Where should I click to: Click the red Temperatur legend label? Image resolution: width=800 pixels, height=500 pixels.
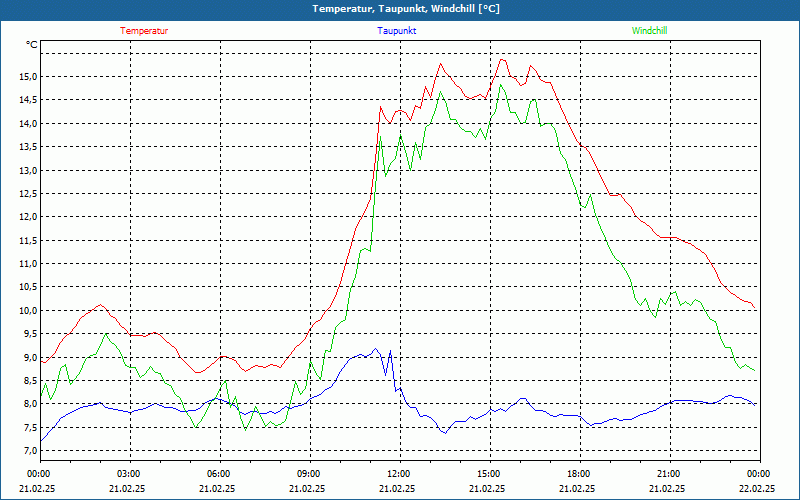[x=144, y=31]
